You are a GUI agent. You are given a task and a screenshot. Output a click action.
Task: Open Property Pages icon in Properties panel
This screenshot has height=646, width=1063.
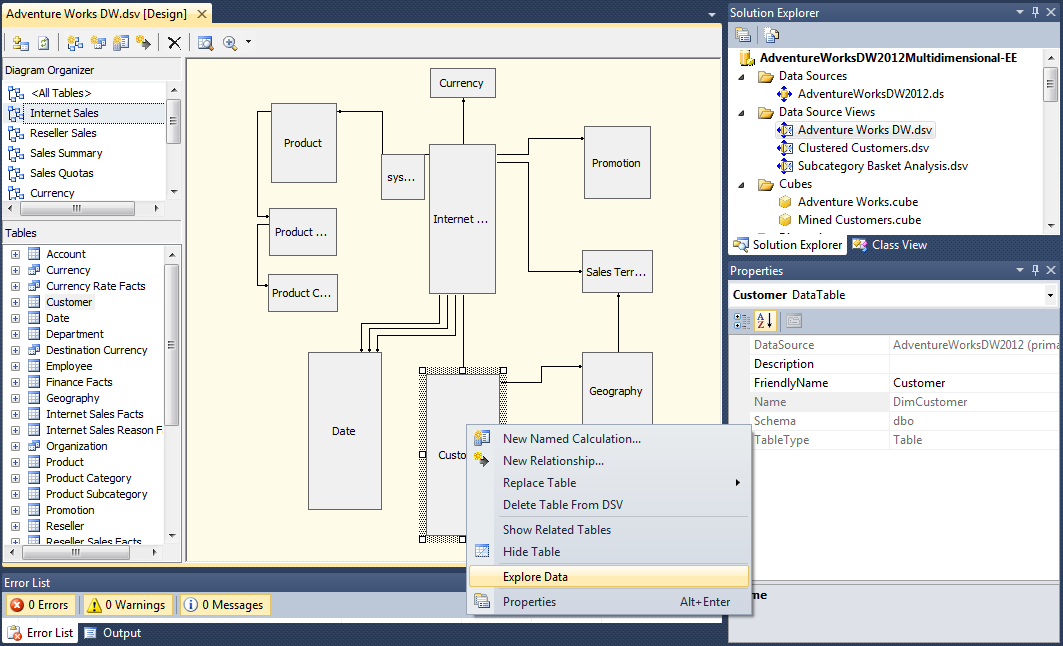pos(794,322)
